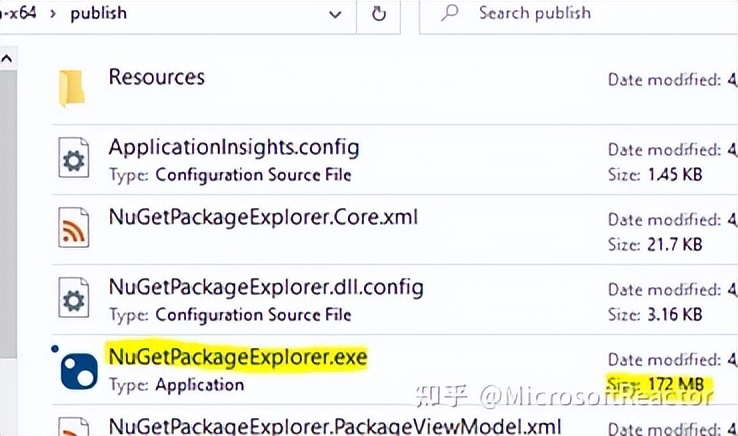Click the NuGetPackageExplorer.exe application icon
The height and width of the screenshot is (436, 738).
coord(77,371)
